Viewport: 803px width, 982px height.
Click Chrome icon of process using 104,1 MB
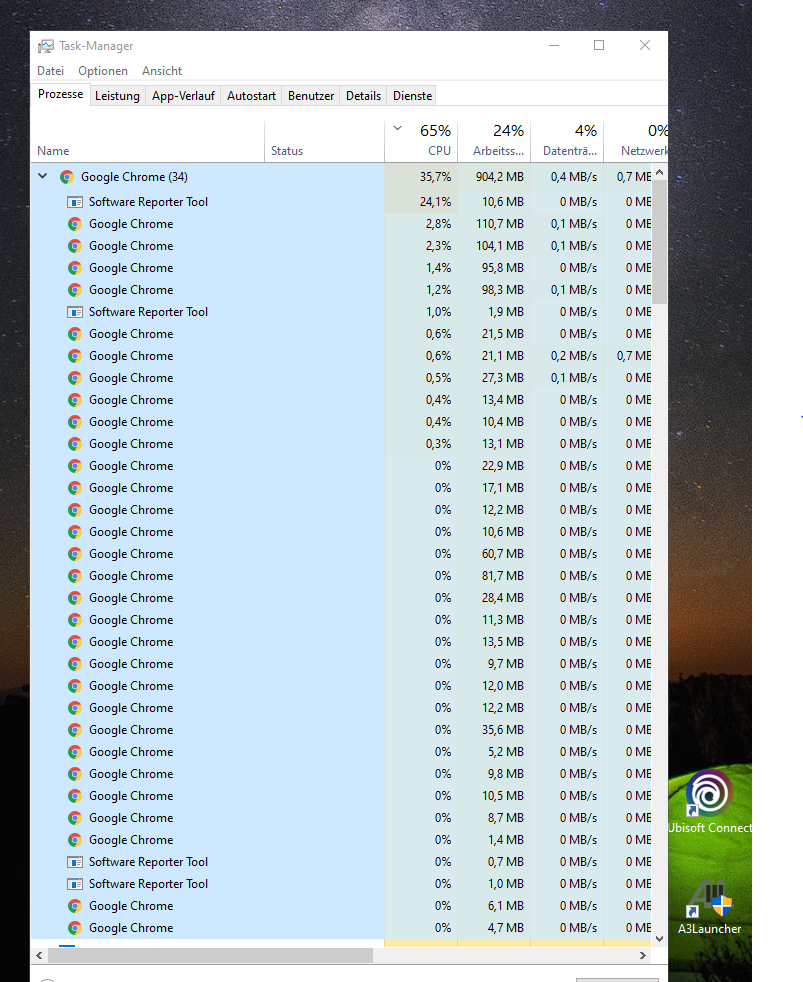[75, 246]
